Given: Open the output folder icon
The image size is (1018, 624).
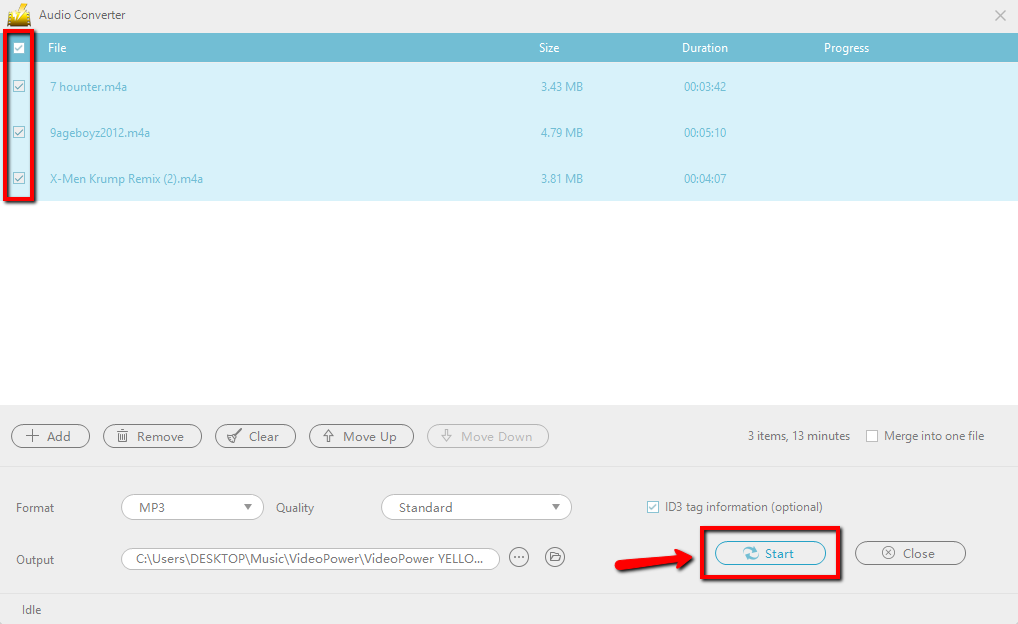Looking at the screenshot, I should pos(555,558).
